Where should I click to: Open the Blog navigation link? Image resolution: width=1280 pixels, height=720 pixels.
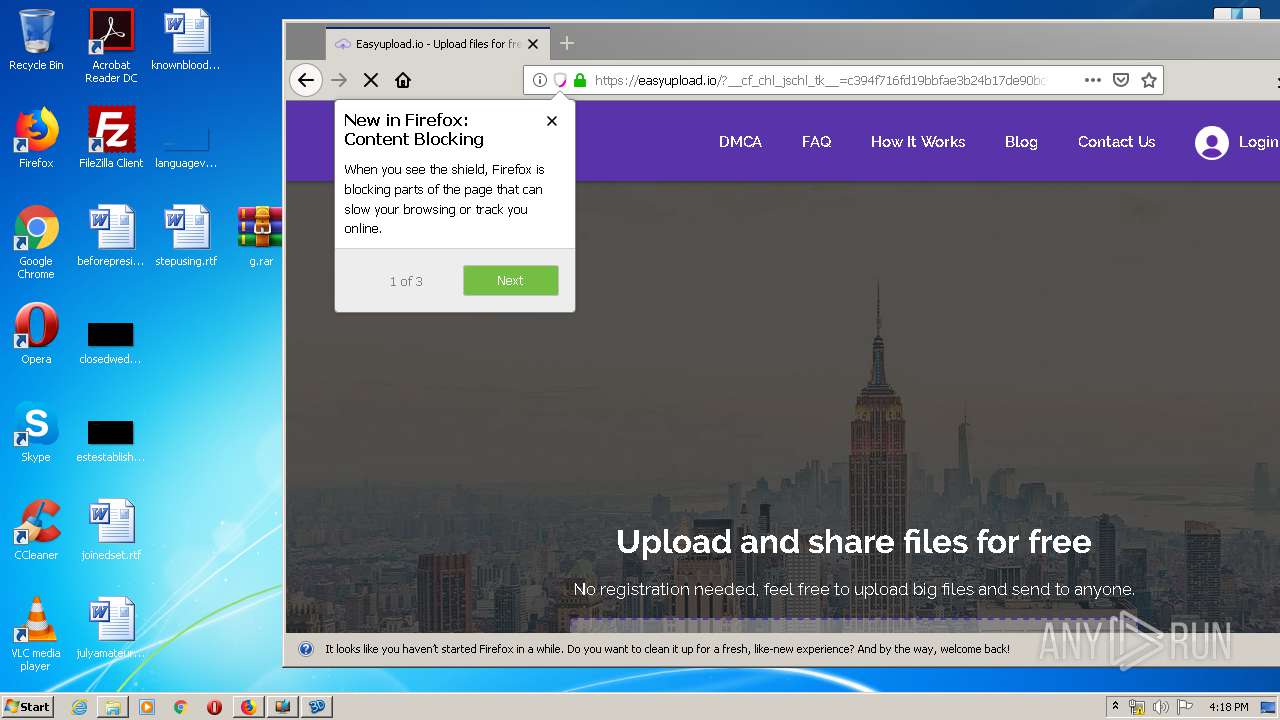[x=1021, y=142]
